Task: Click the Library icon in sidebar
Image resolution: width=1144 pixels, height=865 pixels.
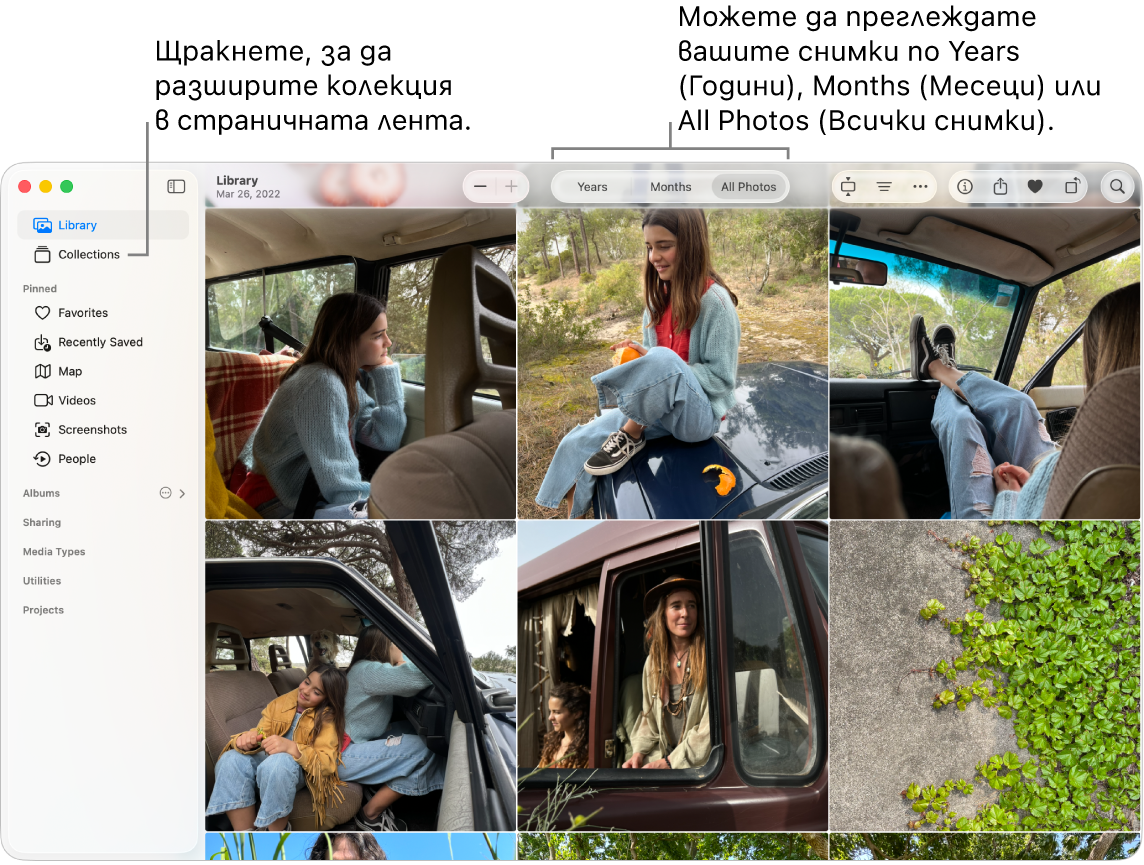Action: (x=42, y=225)
